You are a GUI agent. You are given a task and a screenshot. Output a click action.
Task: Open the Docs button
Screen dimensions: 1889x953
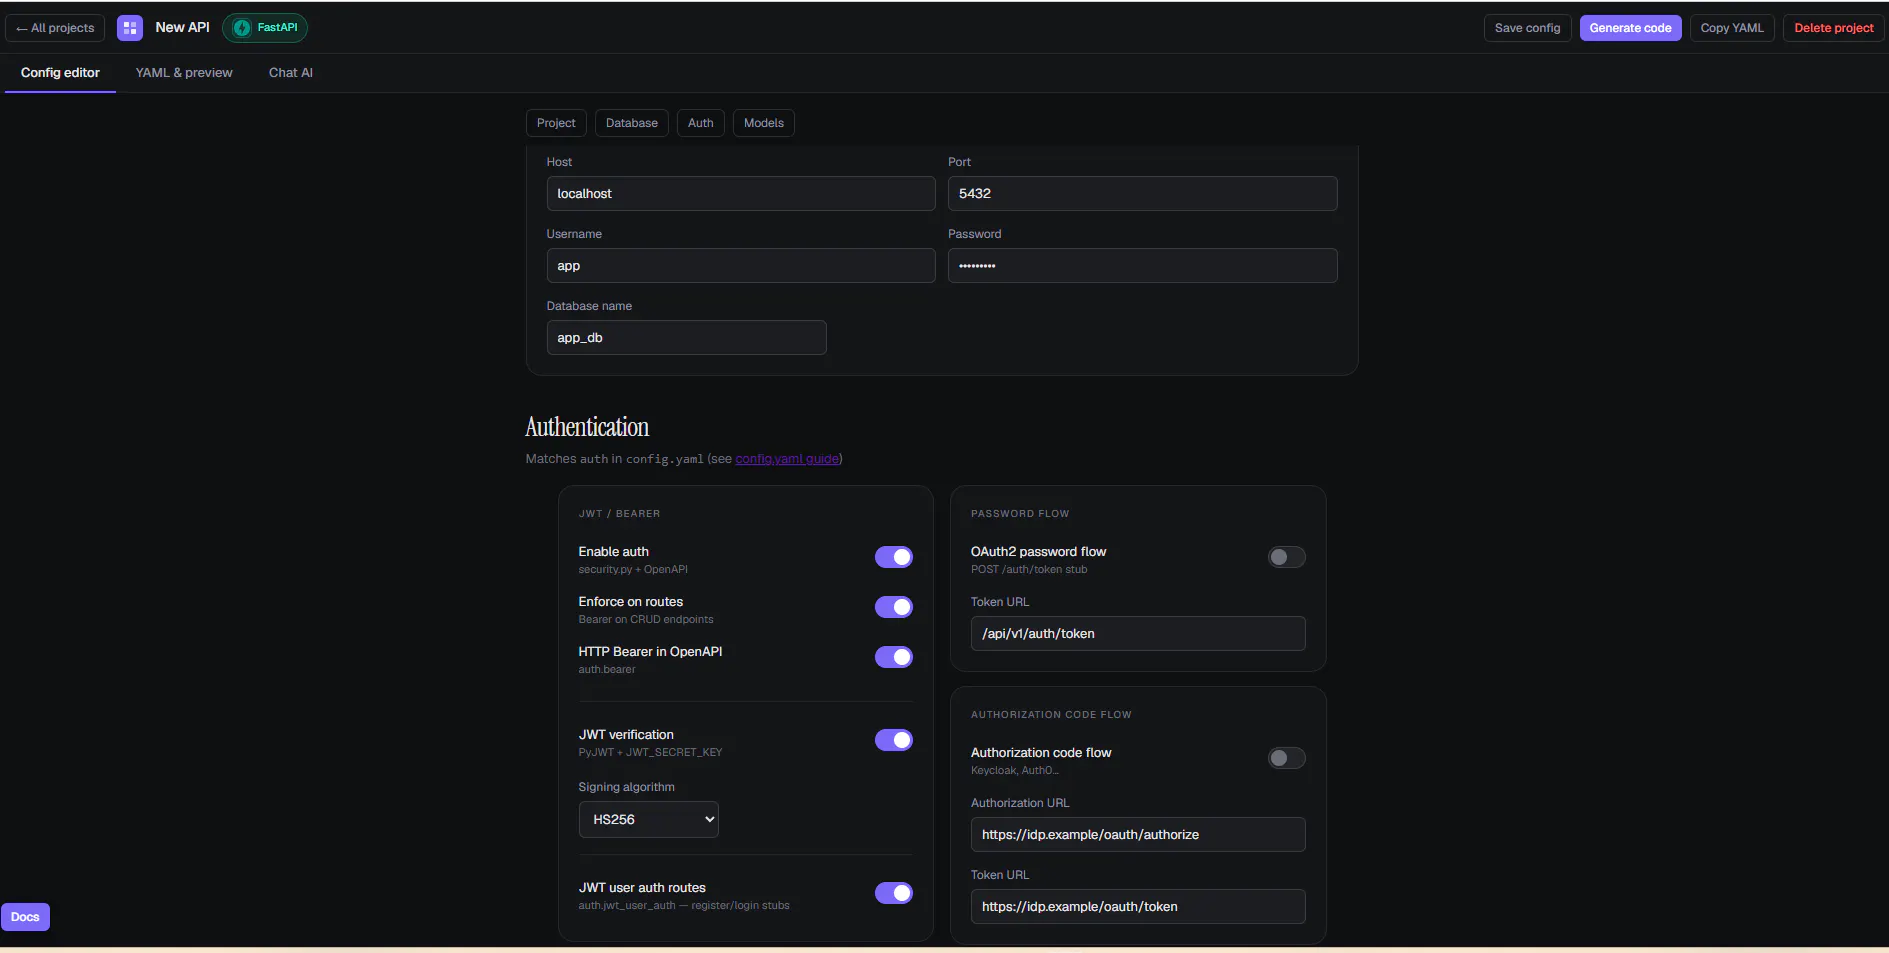(25, 917)
